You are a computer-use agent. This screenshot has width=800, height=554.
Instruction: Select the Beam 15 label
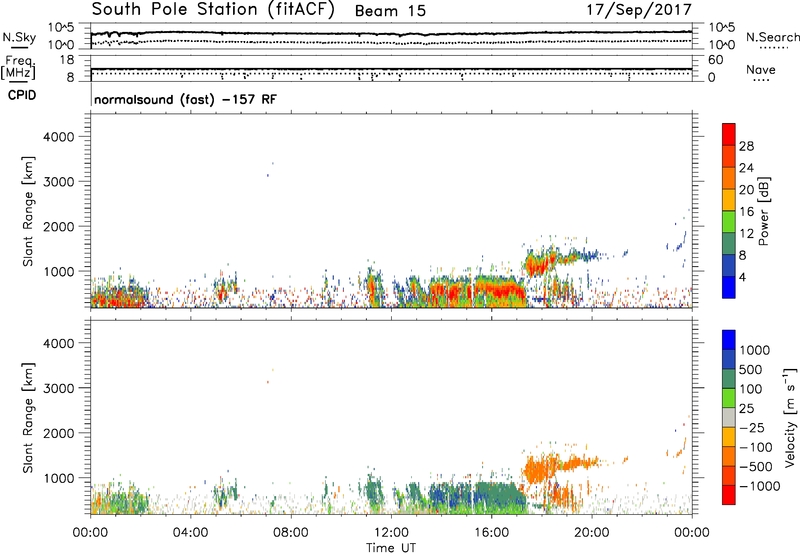(390, 11)
